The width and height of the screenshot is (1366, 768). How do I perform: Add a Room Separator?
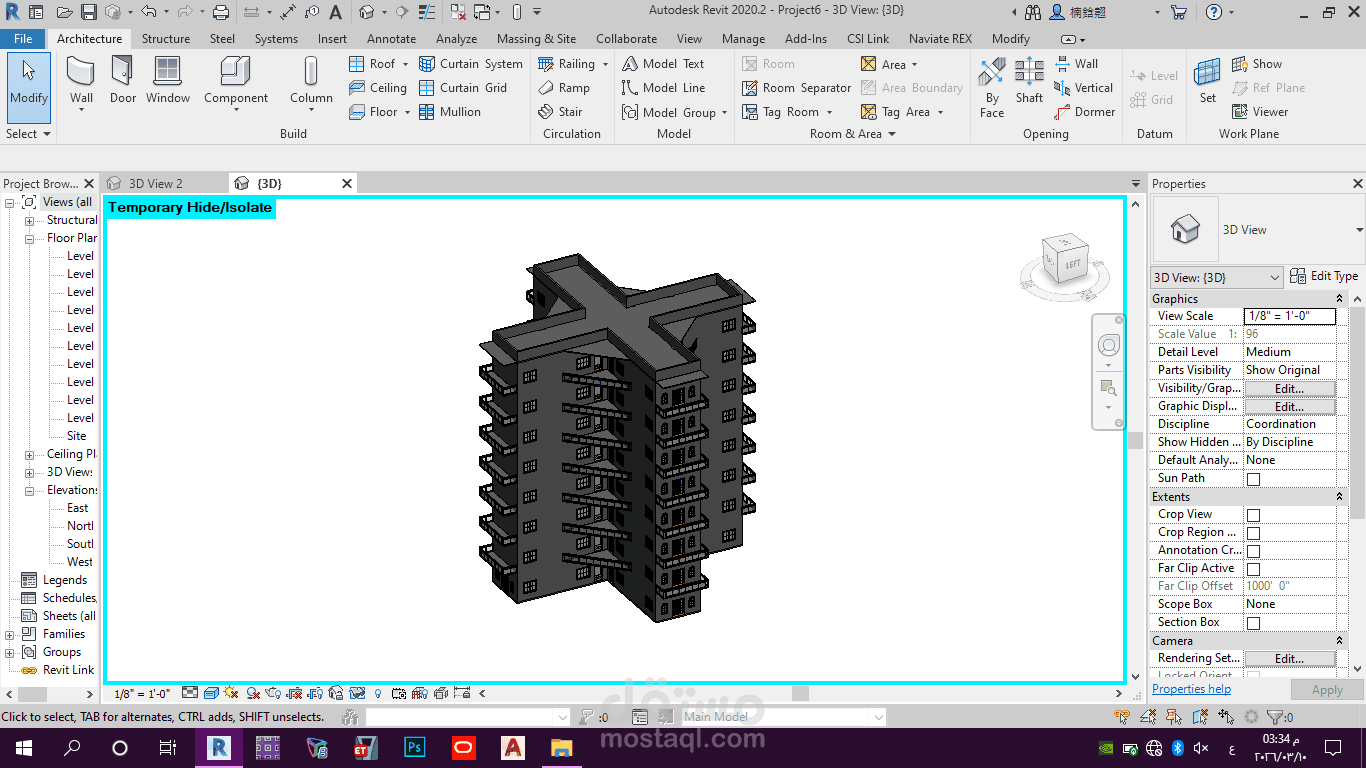point(797,88)
